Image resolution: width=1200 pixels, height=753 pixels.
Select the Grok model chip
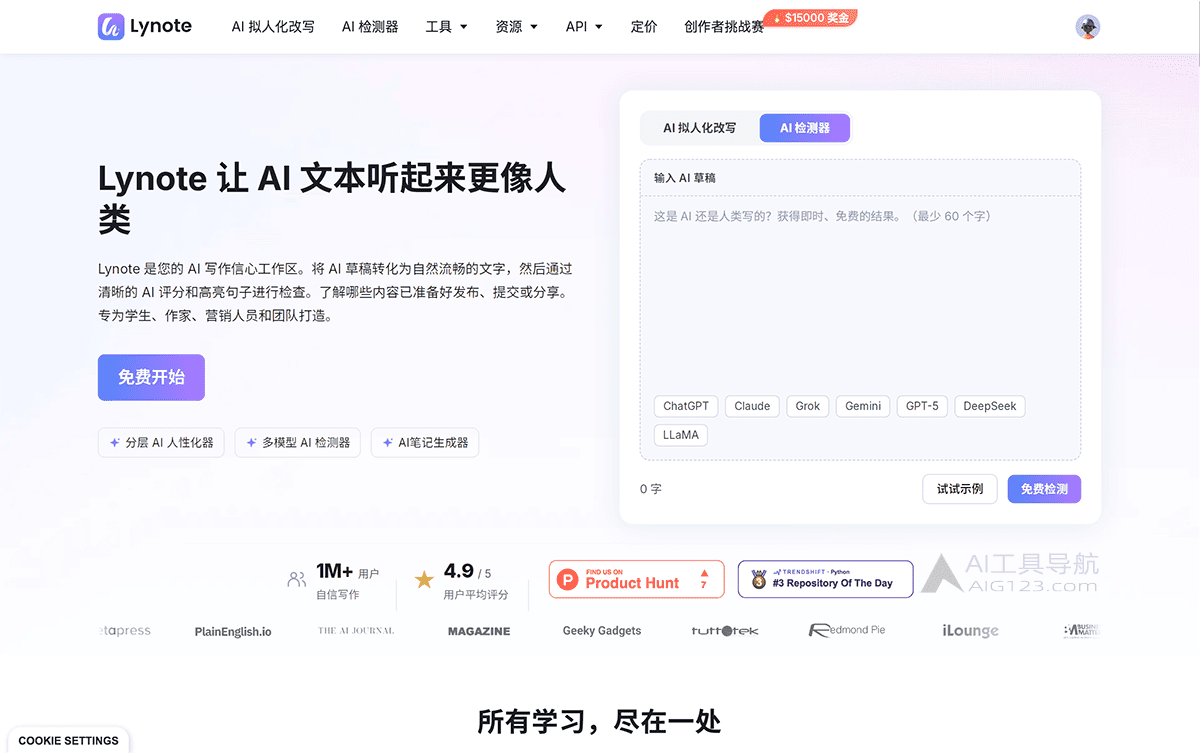coord(808,406)
